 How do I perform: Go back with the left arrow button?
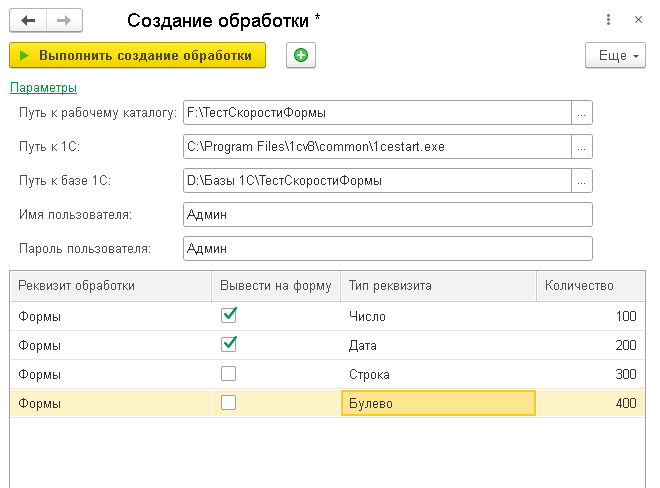coord(28,20)
